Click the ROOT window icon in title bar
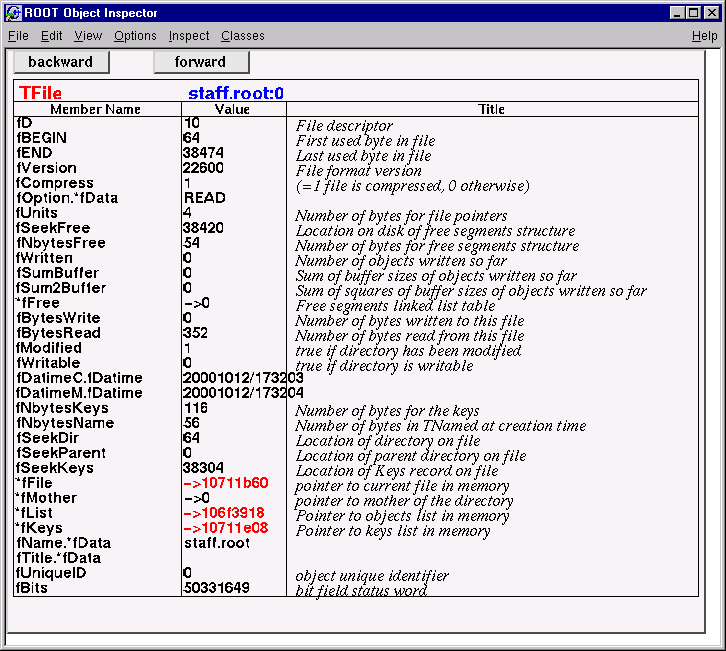The width and height of the screenshot is (726, 651). 12,12
